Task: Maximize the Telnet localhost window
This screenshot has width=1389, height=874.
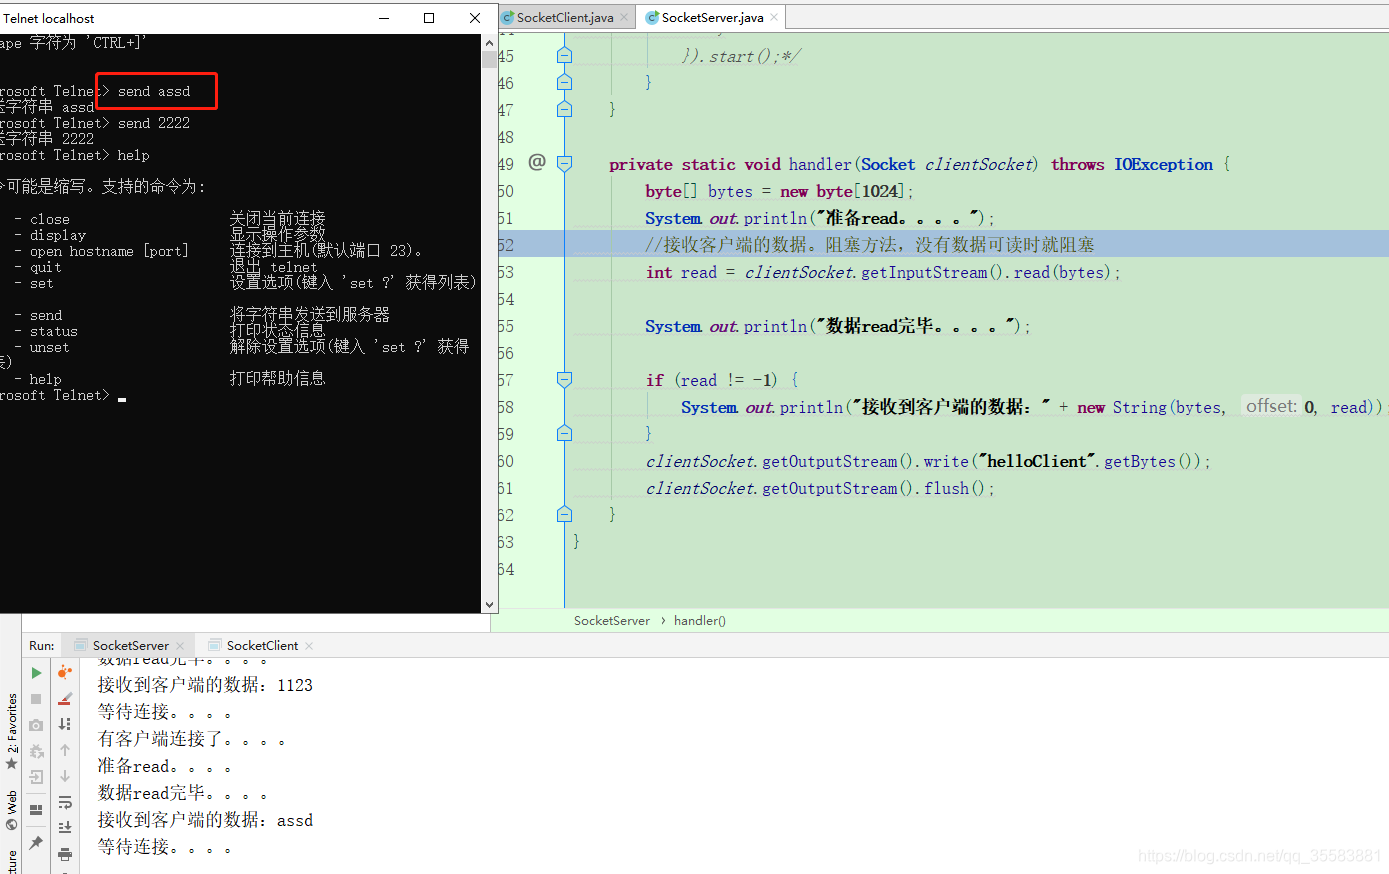Action: 429,18
